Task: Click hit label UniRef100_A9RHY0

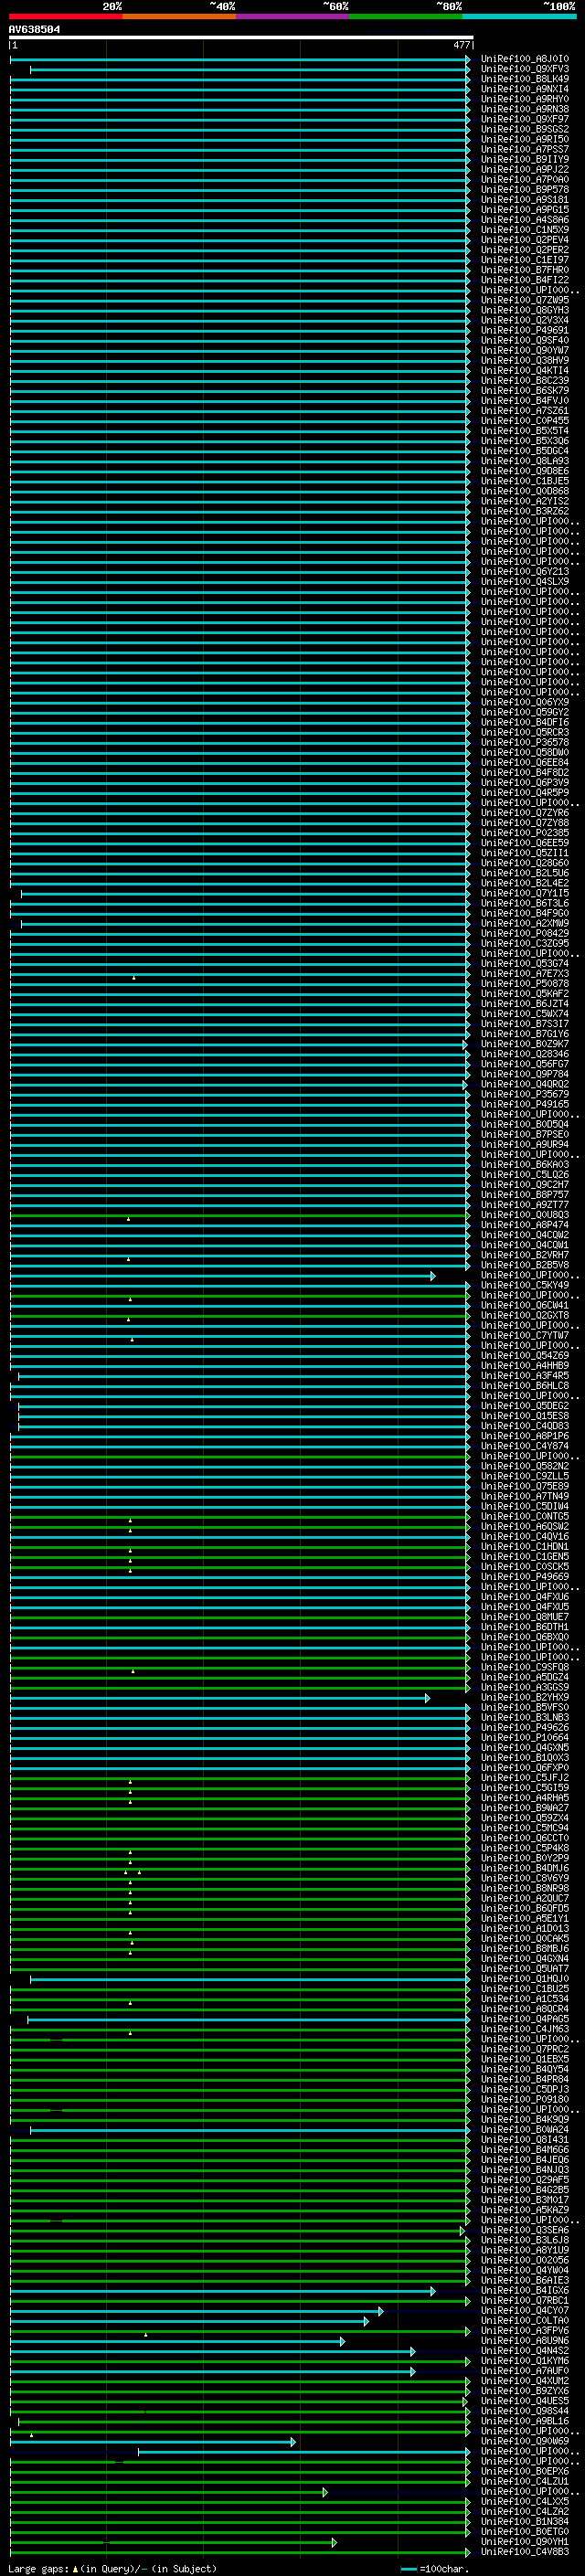Action: click(525, 99)
